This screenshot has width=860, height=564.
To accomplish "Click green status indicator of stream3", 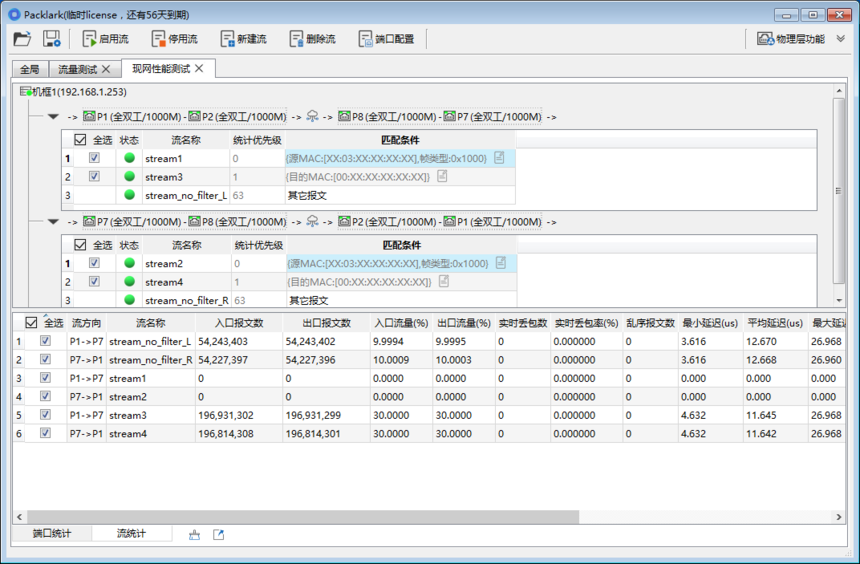I will [x=129, y=176].
